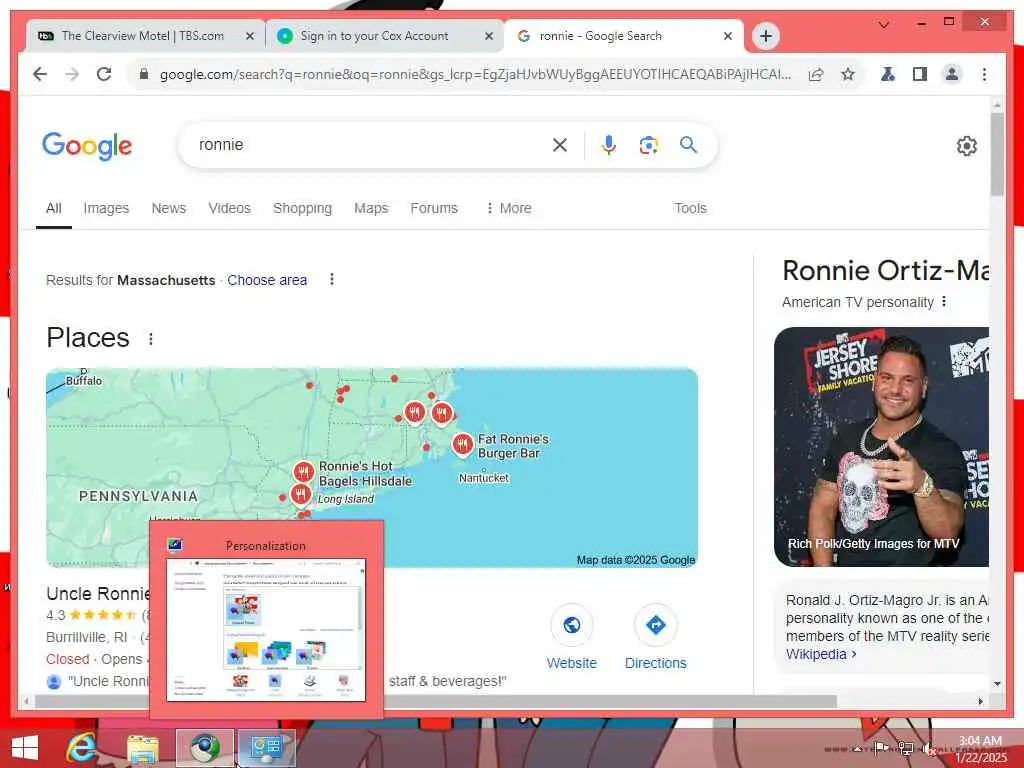Screen dimensions: 1024x768
Task: Open the side panel
Action: point(920,74)
